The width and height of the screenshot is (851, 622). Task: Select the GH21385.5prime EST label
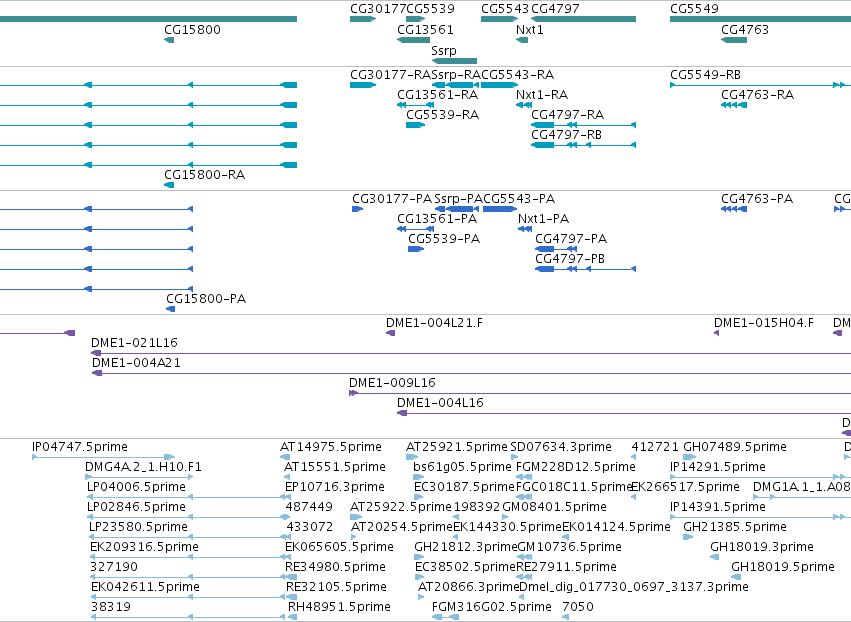pos(735,528)
